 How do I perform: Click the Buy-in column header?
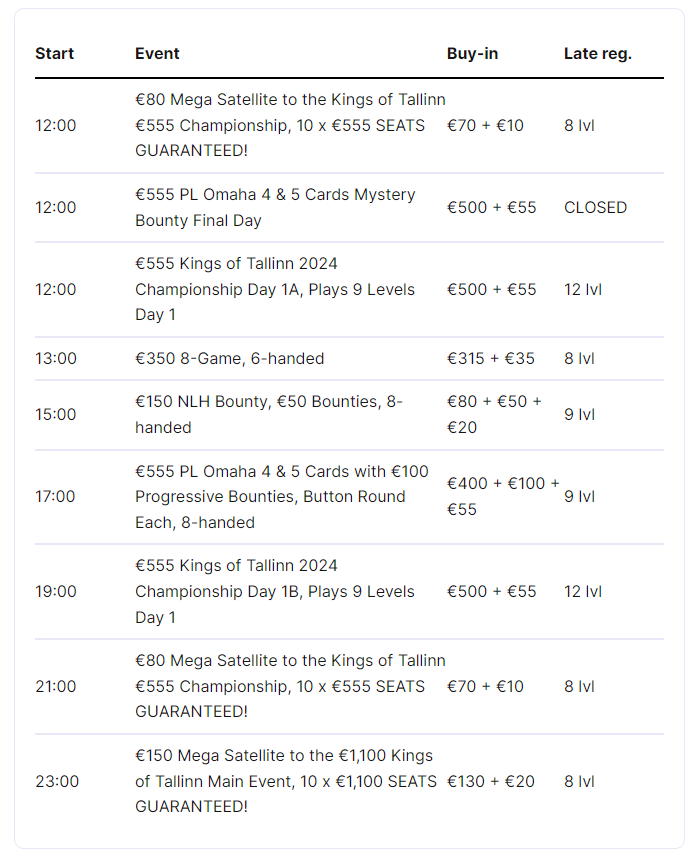click(x=472, y=53)
